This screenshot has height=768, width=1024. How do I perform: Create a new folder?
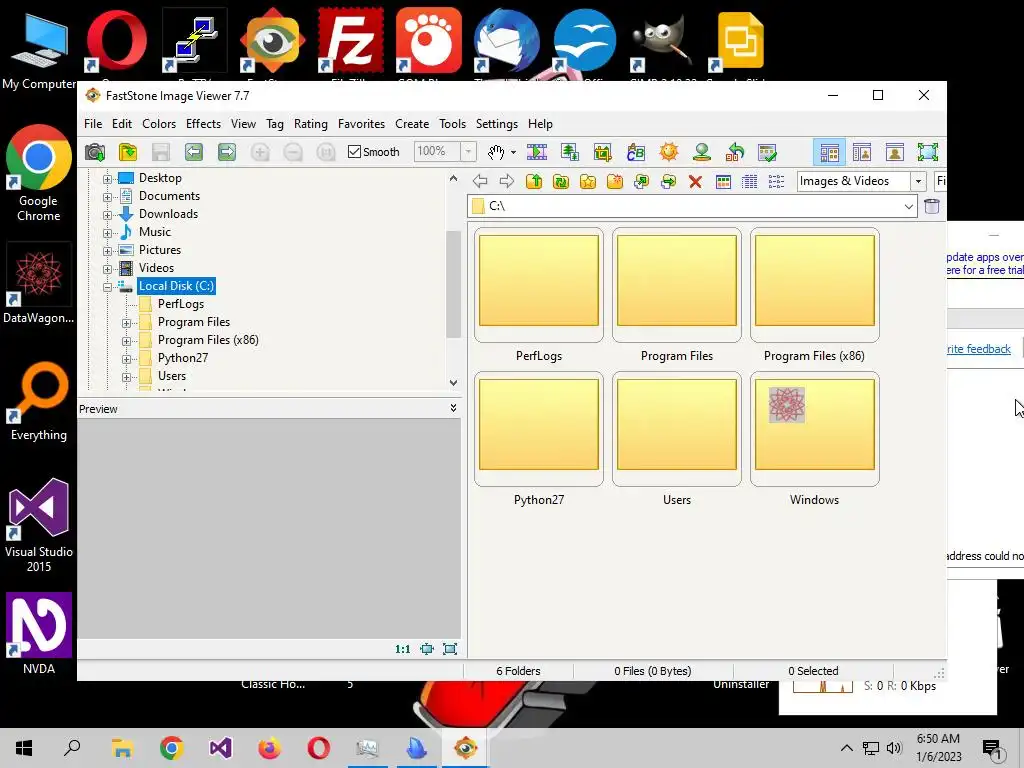[615, 182]
